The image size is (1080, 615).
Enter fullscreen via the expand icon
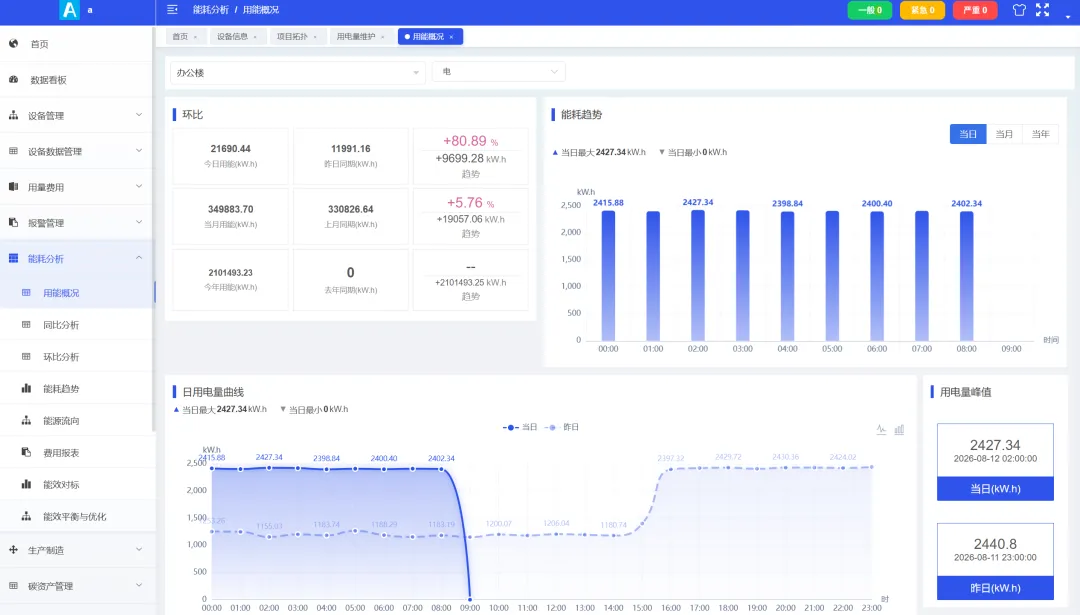[1042, 10]
